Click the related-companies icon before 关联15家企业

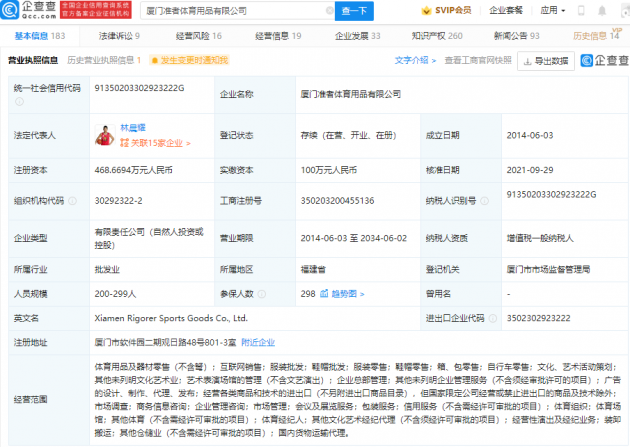click(x=124, y=143)
